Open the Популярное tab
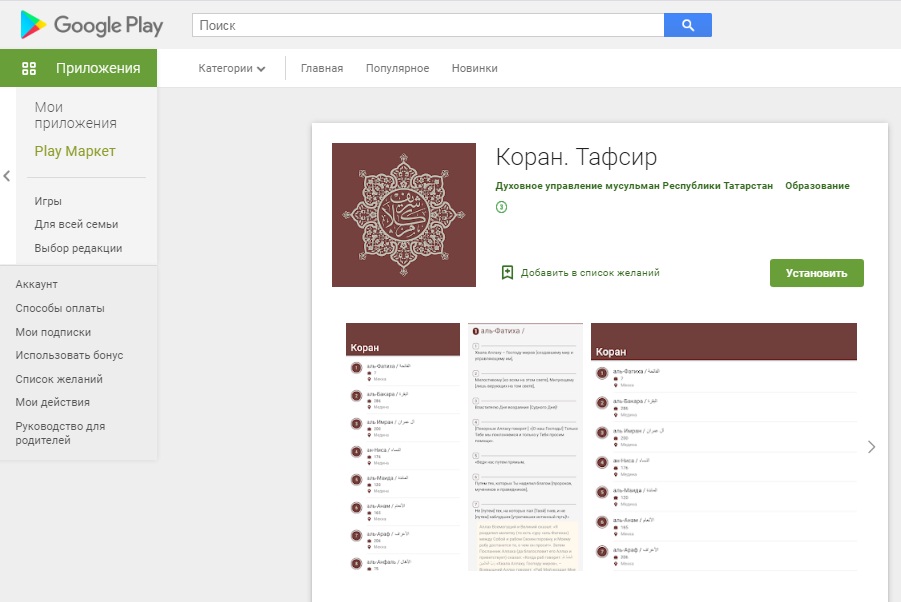 (x=397, y=68)
